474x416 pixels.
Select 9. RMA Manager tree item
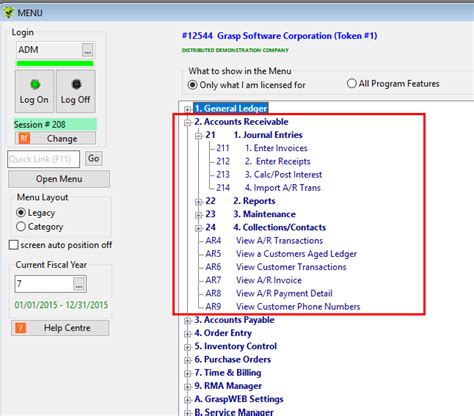228,386
